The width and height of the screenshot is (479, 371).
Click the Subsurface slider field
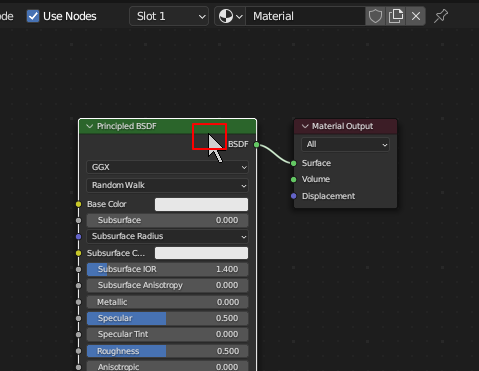tap(167, 220)
